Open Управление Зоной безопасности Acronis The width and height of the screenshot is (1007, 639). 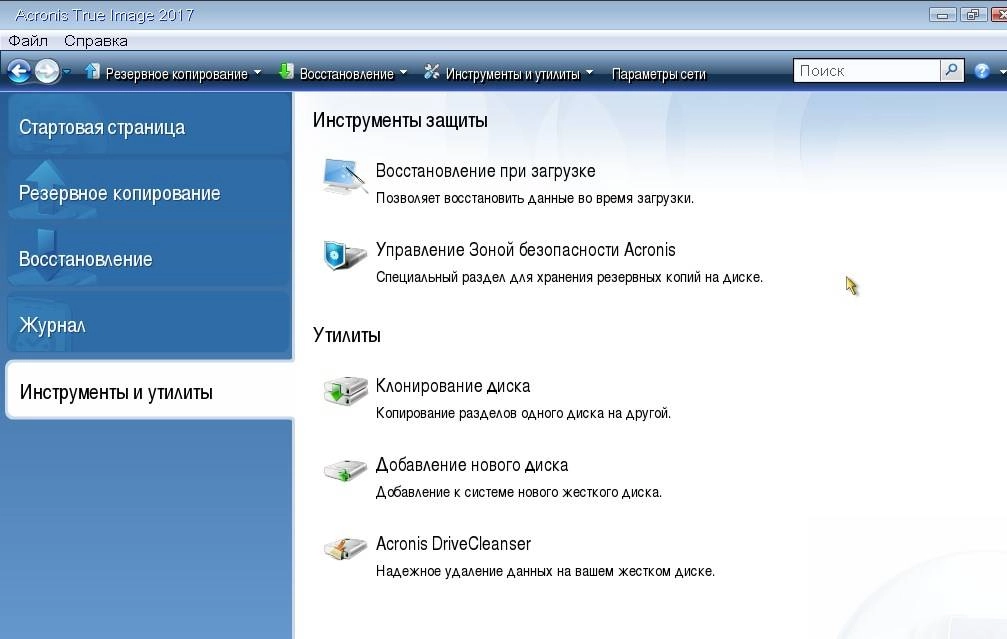(525, 250)
